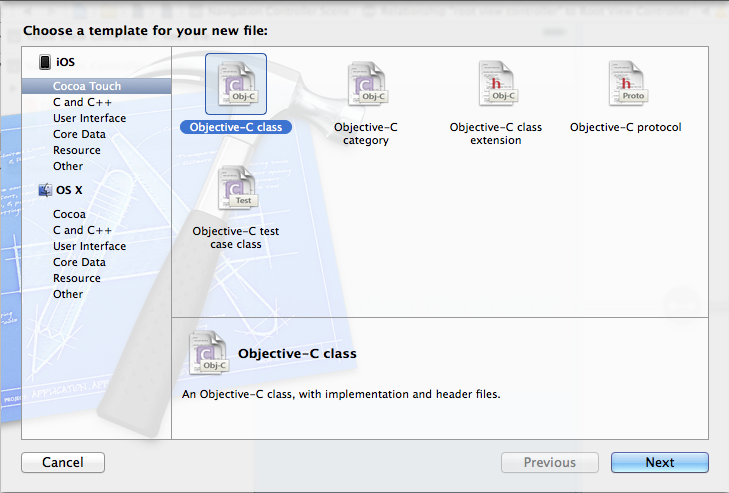Click the bold 'Objective-C class' description title

pyautogui.click(x=297, y=353)
